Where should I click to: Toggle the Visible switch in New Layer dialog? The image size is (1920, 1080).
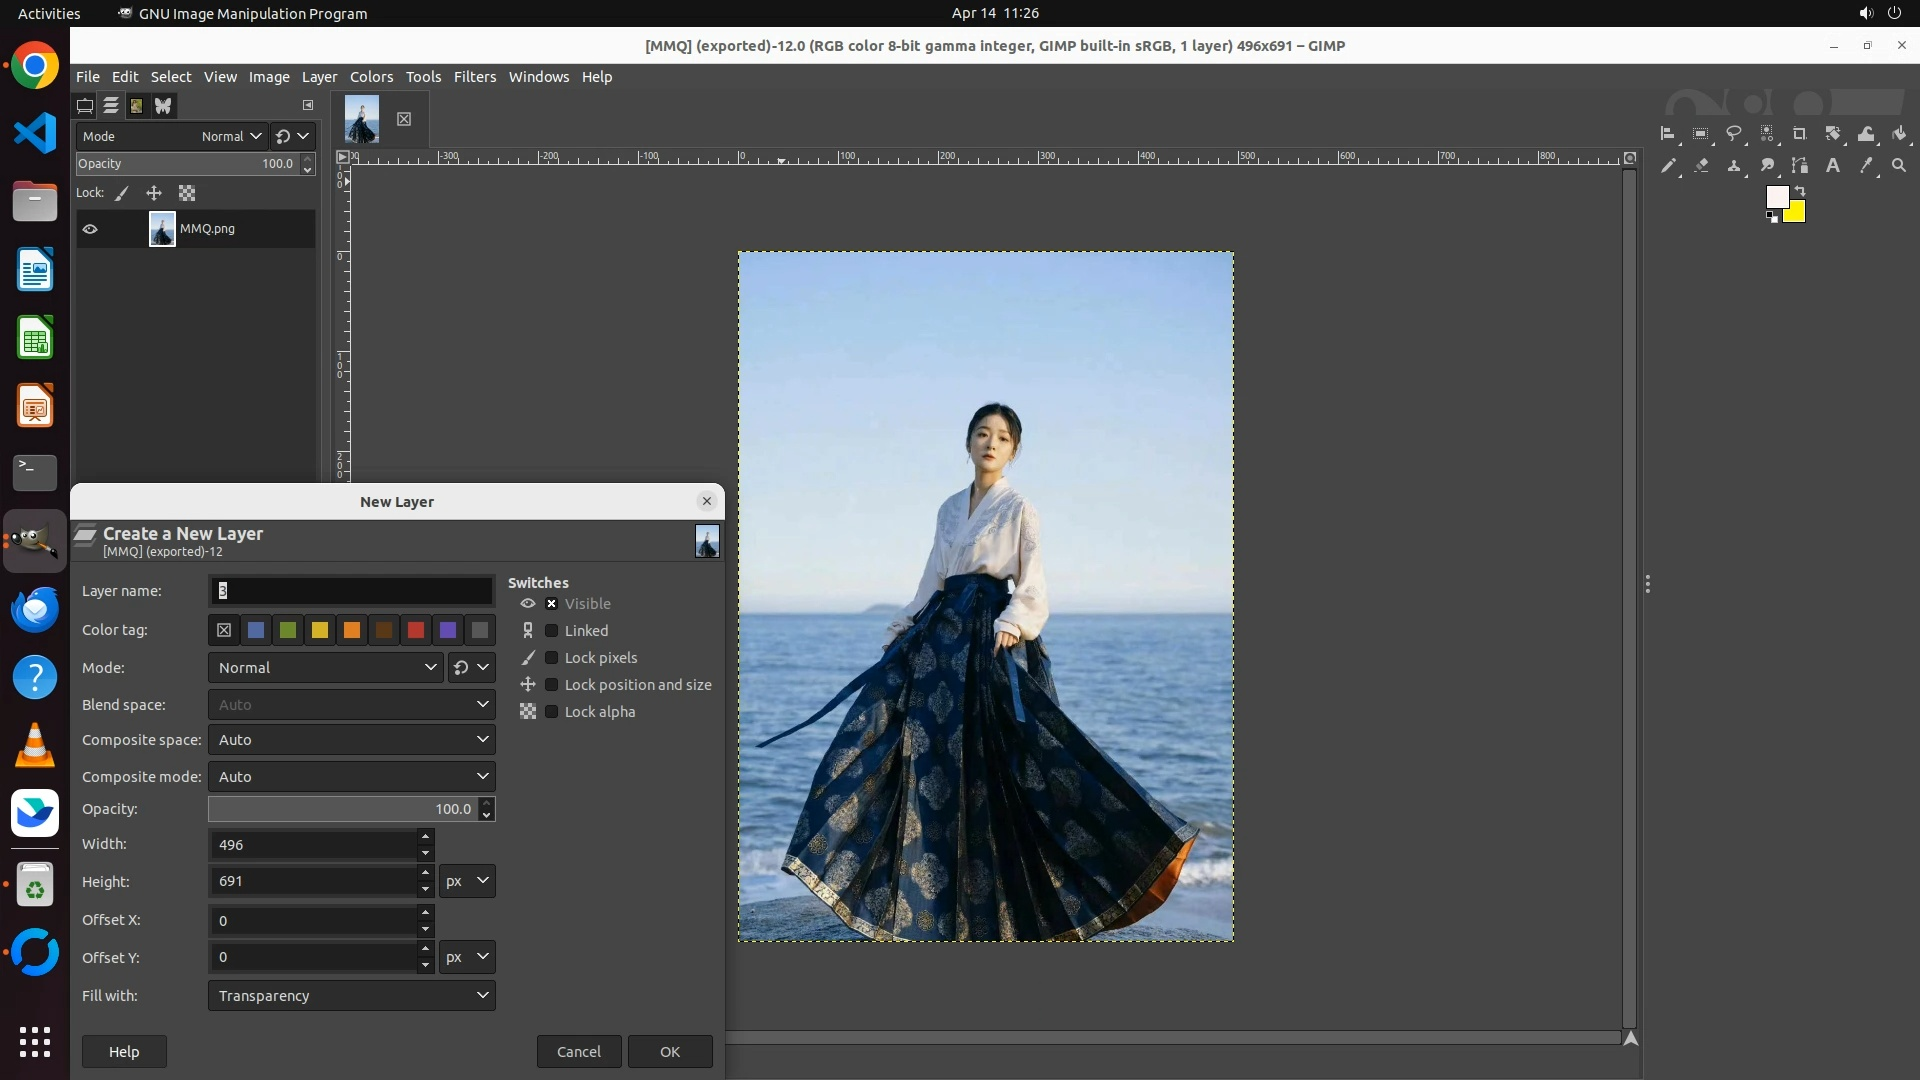[551, 604]
